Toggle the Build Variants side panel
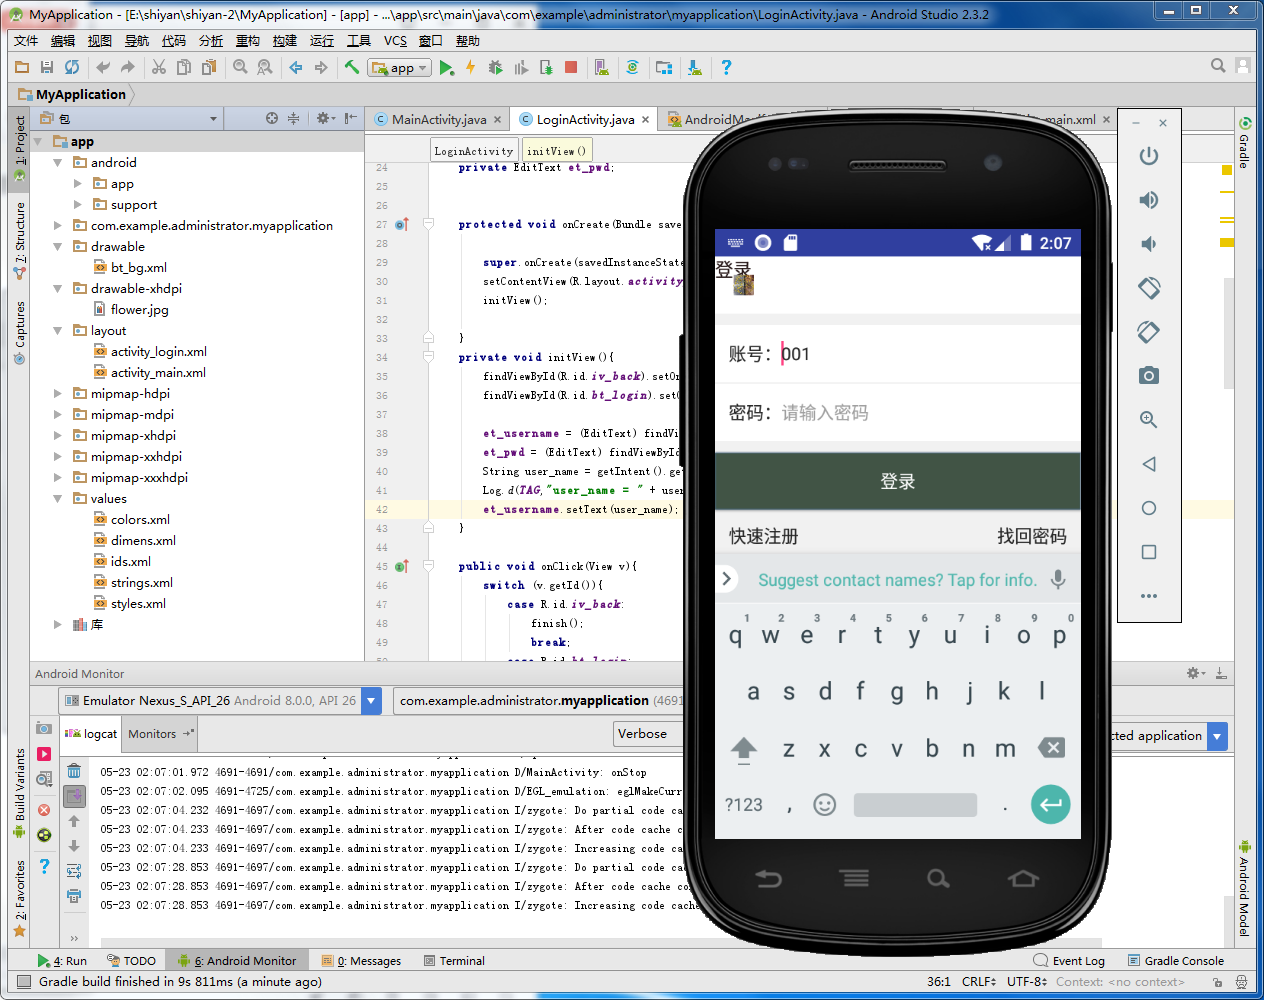Viewport: 1264px width, 1000px height. (19, 792)
